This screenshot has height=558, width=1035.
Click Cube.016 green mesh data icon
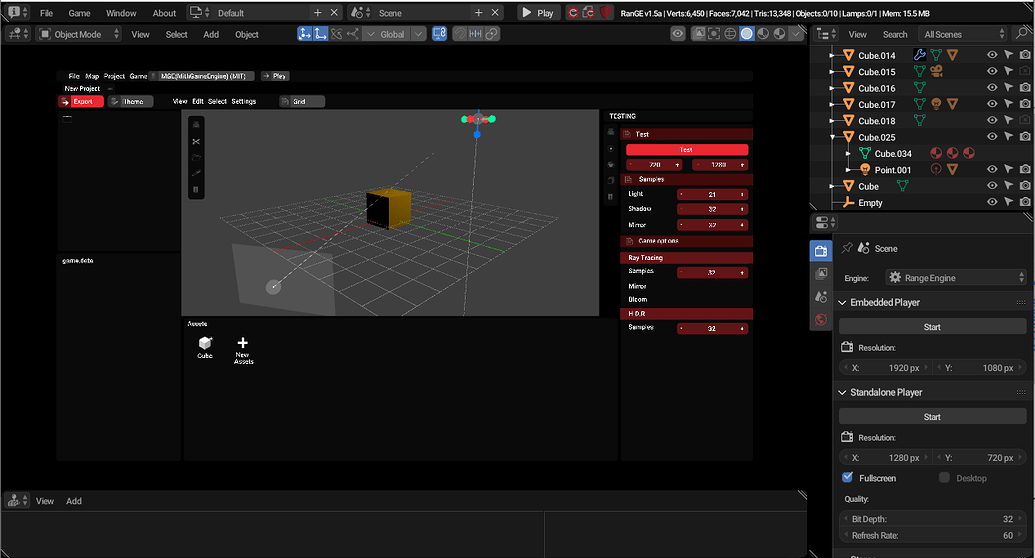pos(919,87)
